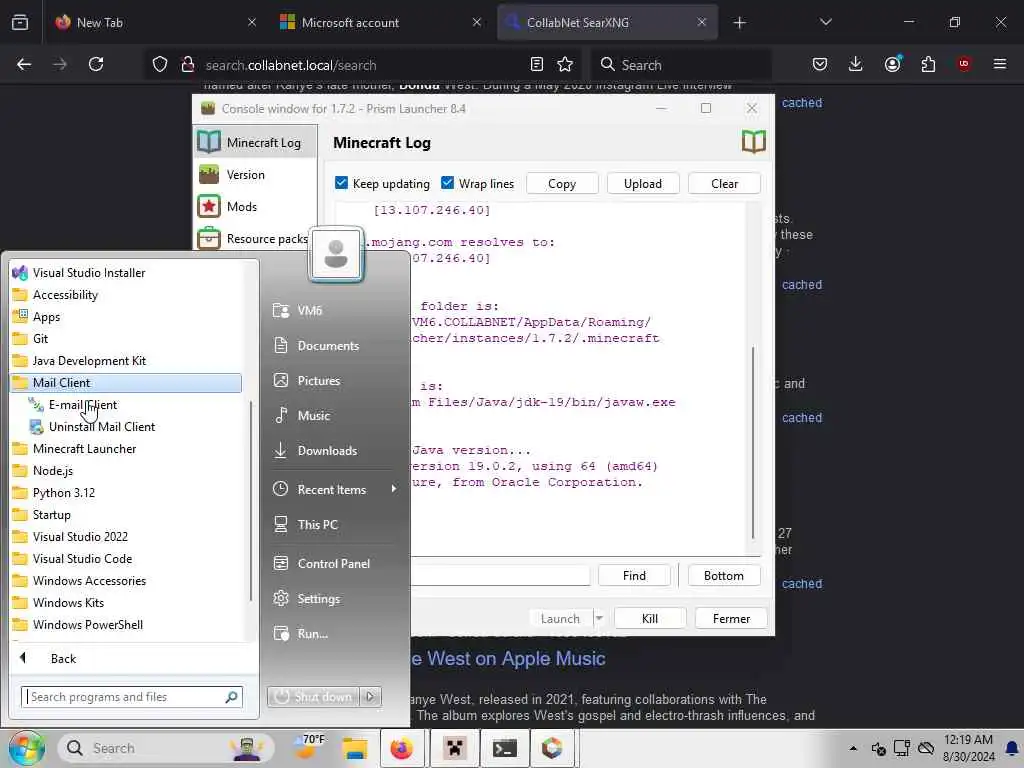Open Firefox account menu icon
1024x768 pixels.
point(892,64)
